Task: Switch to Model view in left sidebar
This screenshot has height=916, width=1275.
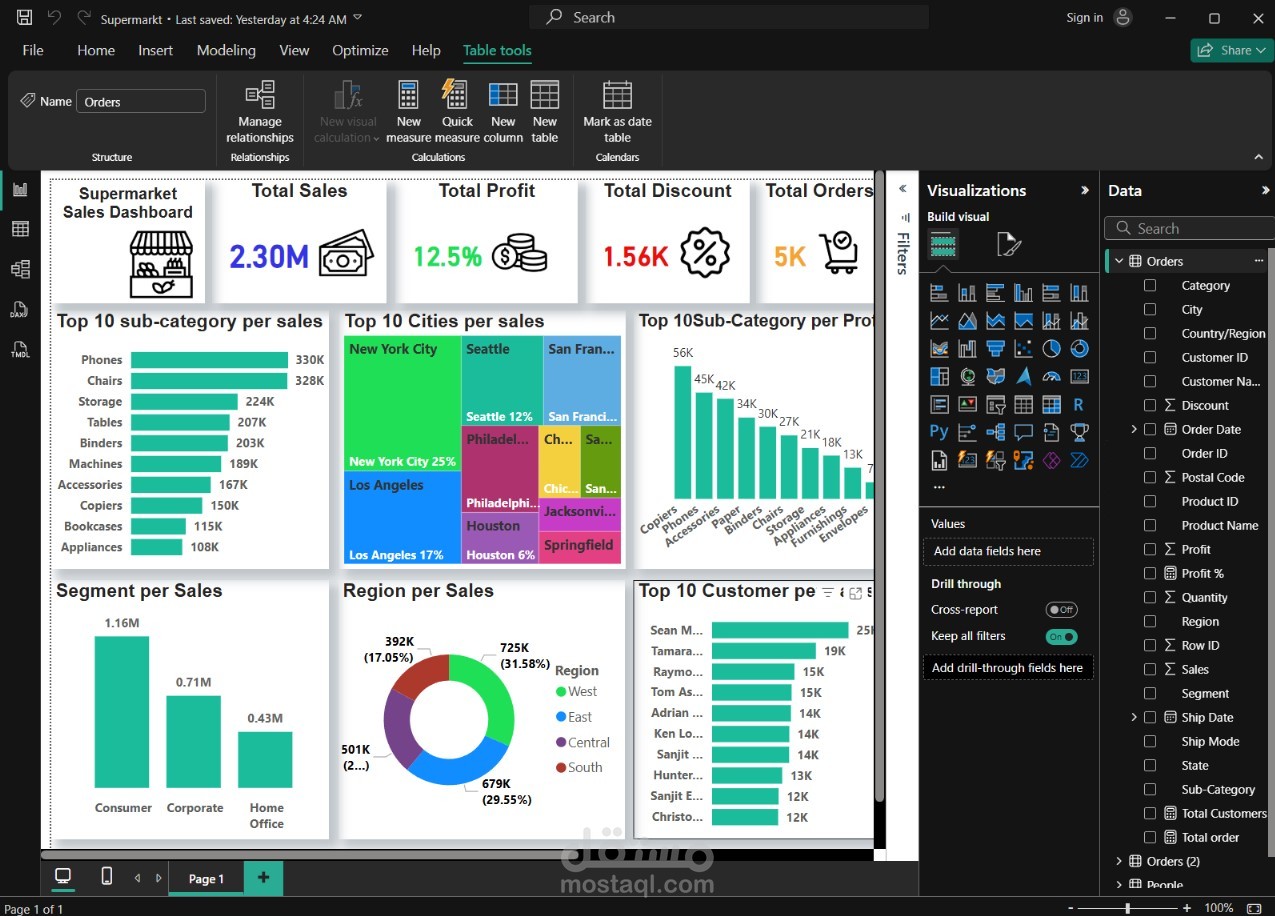Action: (x=20, y=269)
